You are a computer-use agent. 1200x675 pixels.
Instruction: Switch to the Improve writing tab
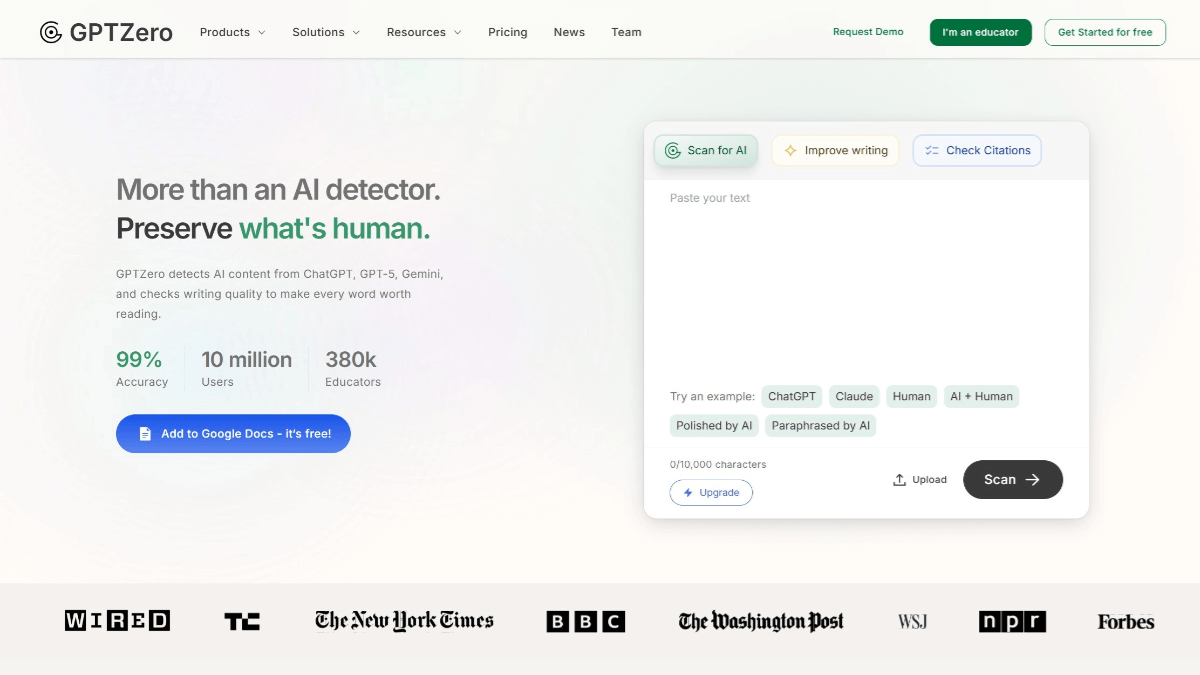click(836, 151)
